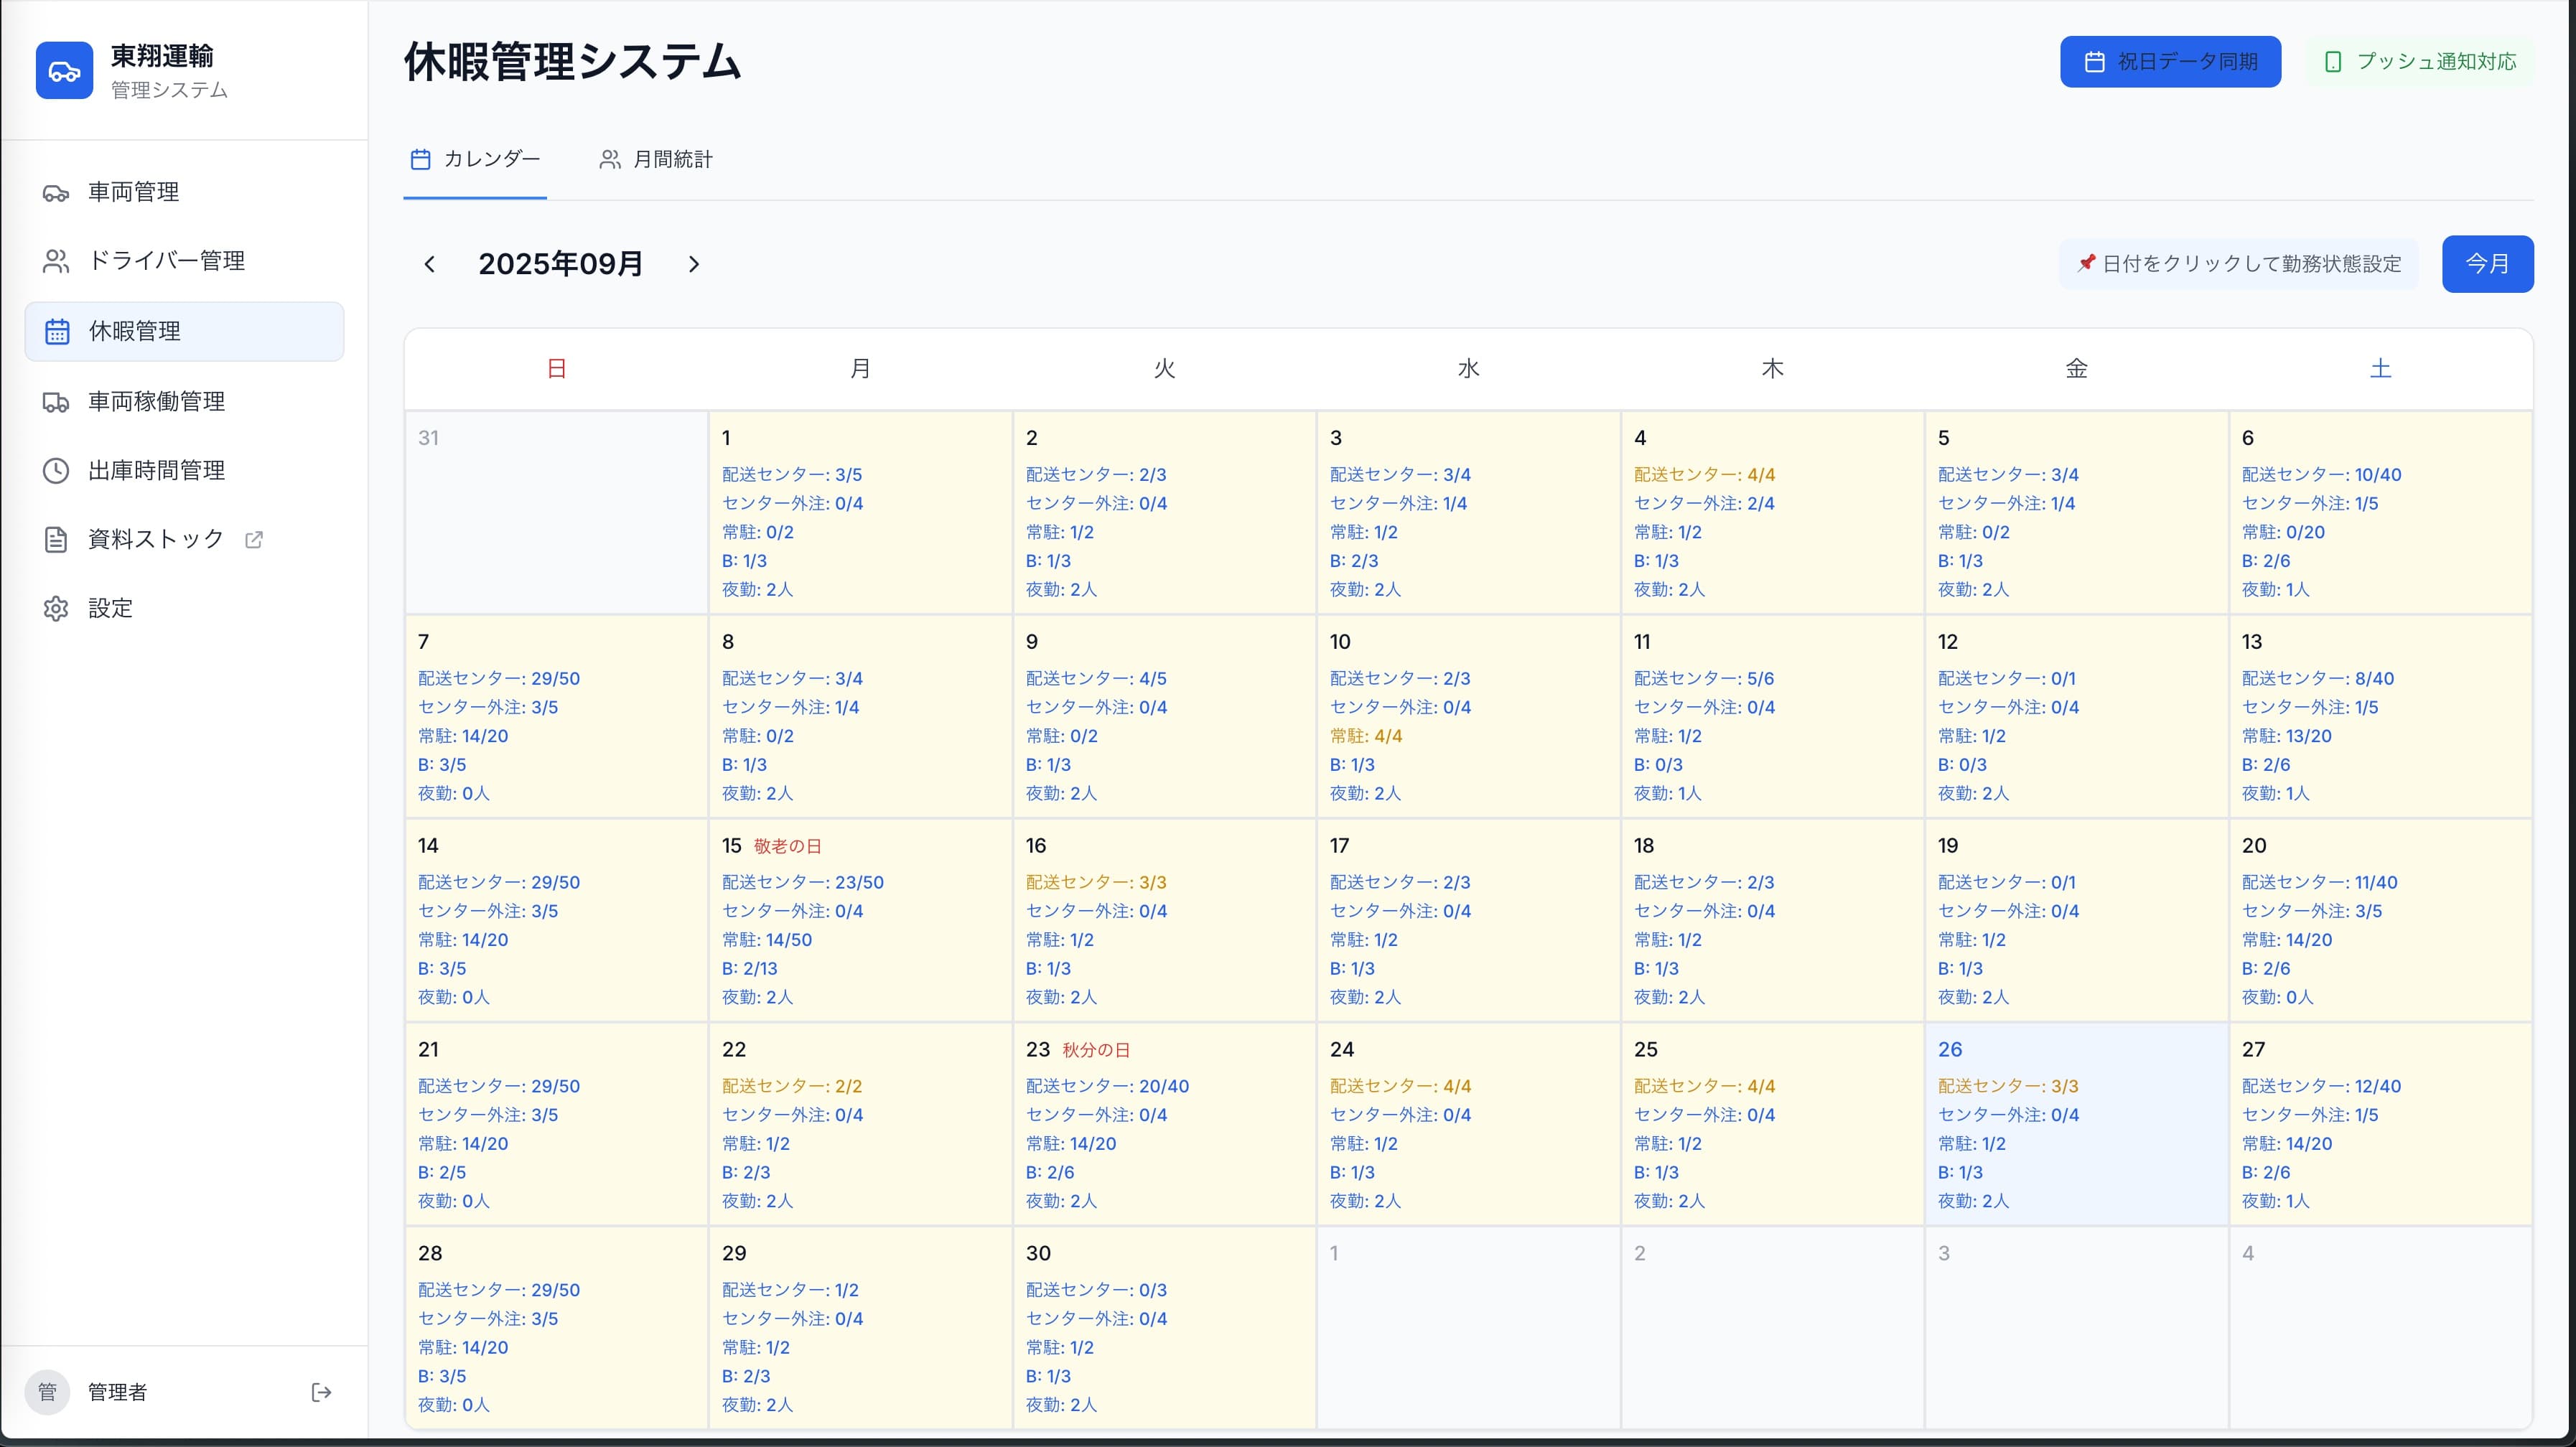Select calendar day 23 秋分の日
Image resolution: width=2576 pixels, height=1447 pixels.
click(1164, 1124)
